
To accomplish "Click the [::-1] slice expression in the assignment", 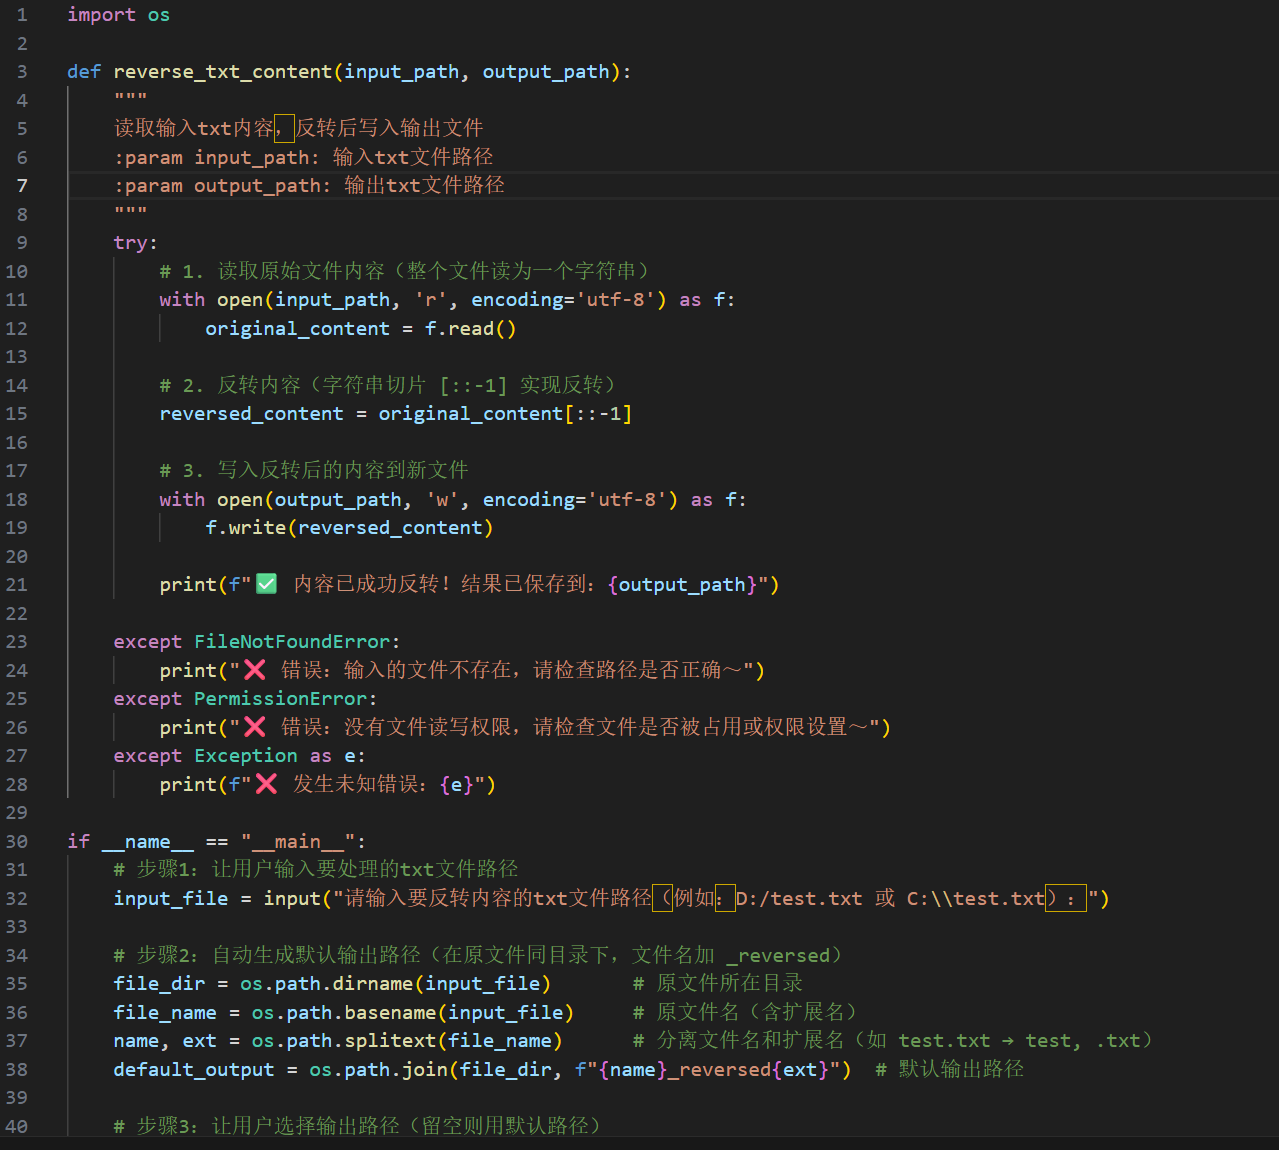I will [x=598, y=414].
